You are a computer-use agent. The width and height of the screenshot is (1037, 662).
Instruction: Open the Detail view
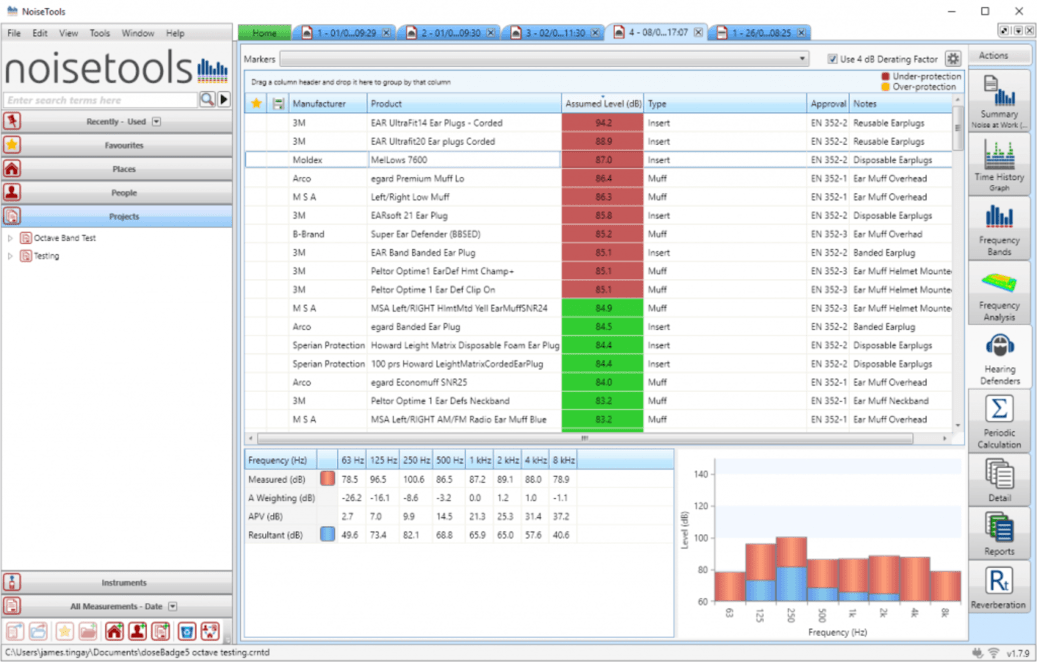[999, 480]
